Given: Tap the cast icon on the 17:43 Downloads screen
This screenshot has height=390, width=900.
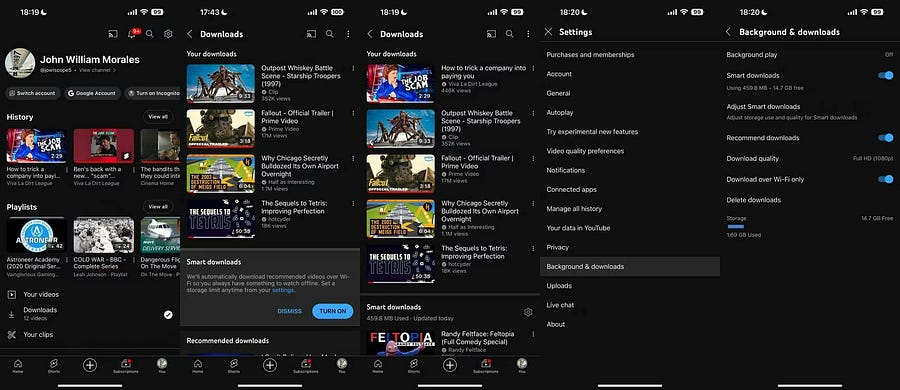Looking at the screenshot, I should pyautogui.click(x=311, y=34).
